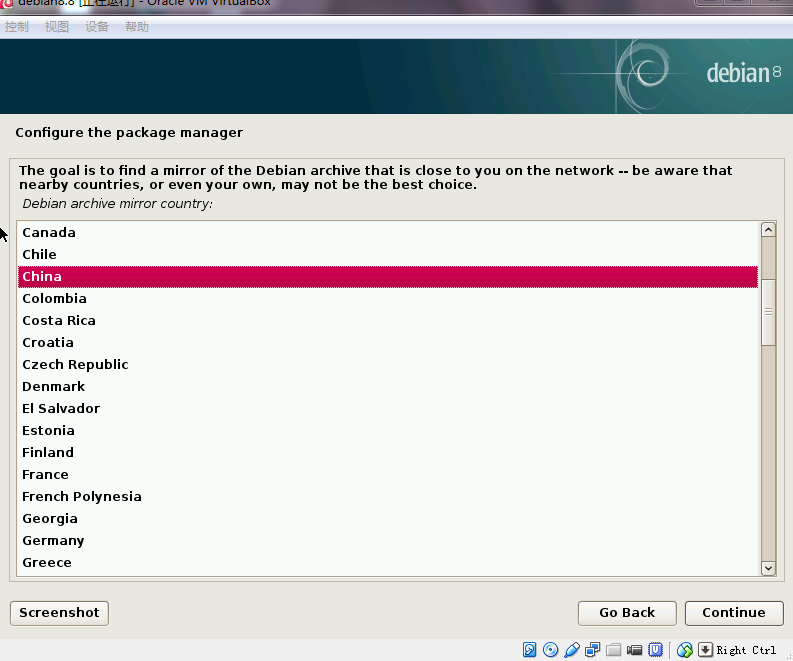Click the mouse integration status icon
This screenshot has height=661, width=793.
pos(685,650)
